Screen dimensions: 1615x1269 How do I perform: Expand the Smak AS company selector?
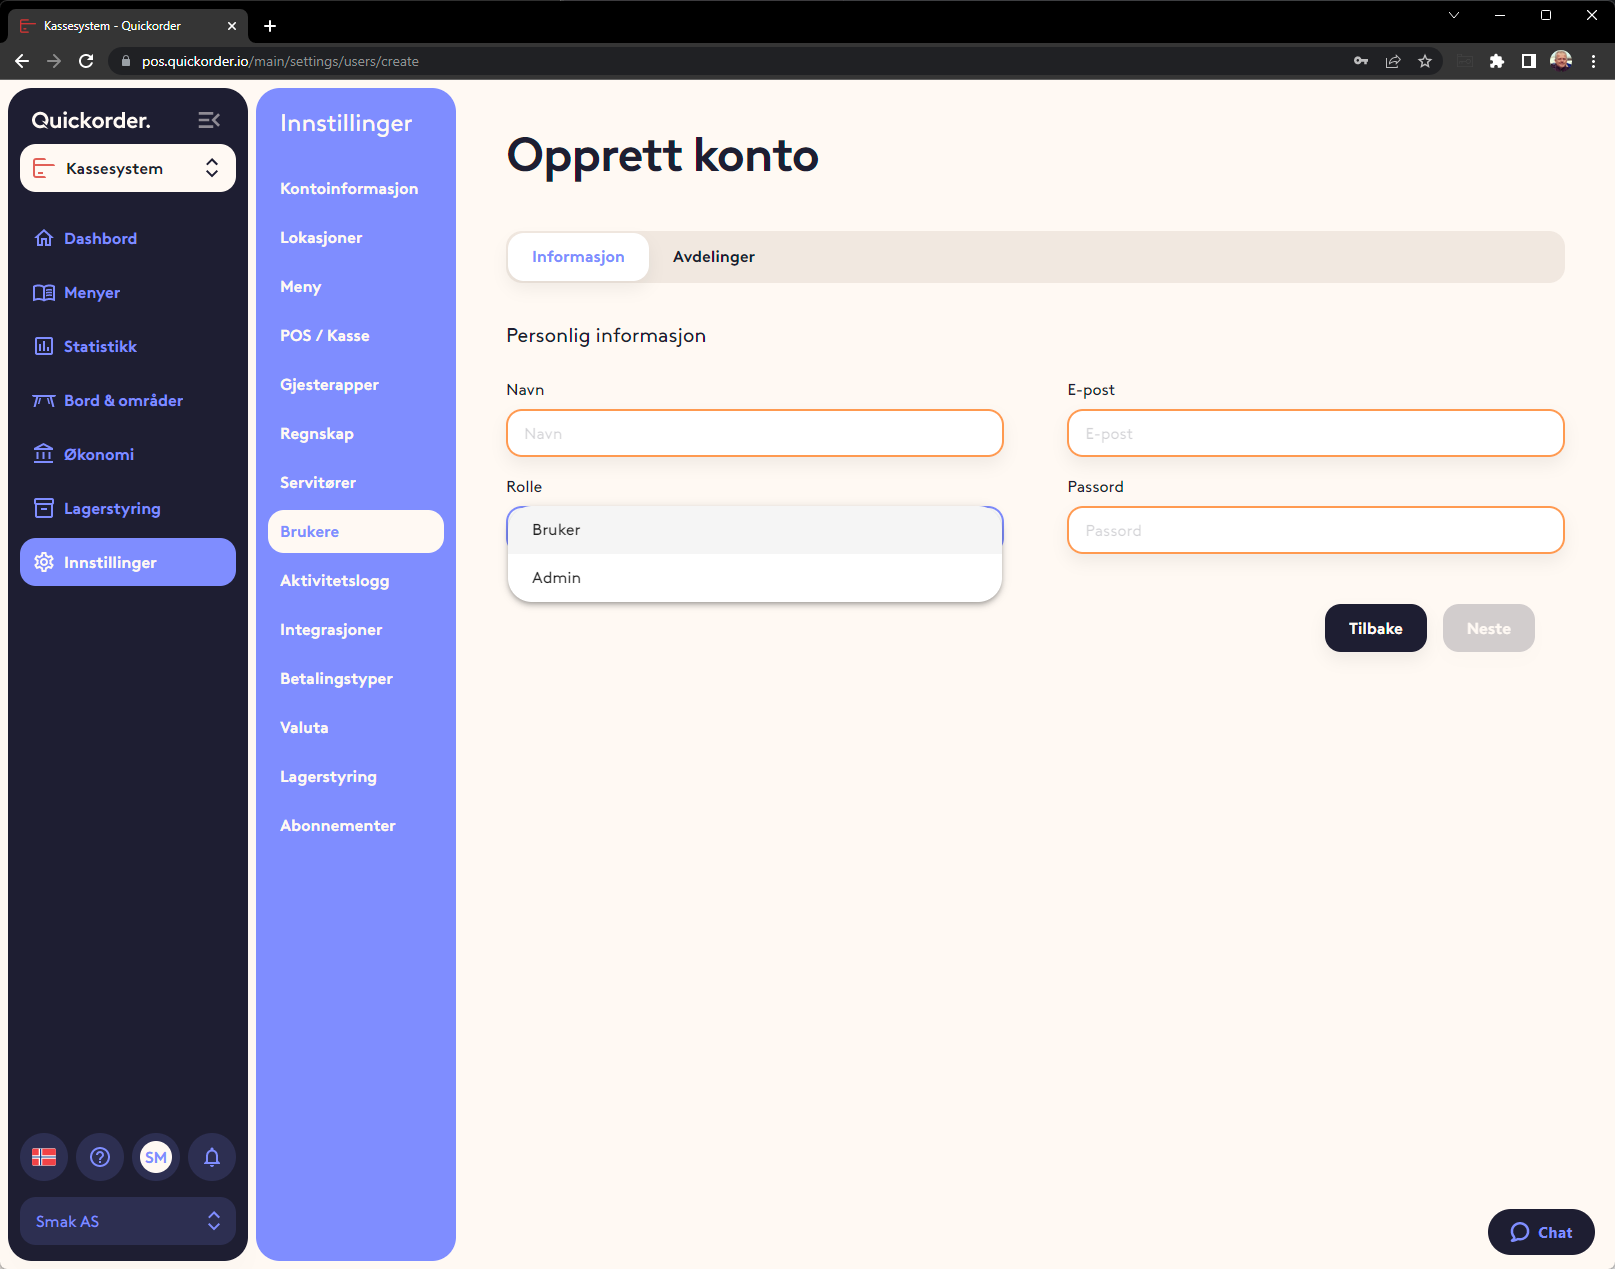click(x=128, y=1221)
